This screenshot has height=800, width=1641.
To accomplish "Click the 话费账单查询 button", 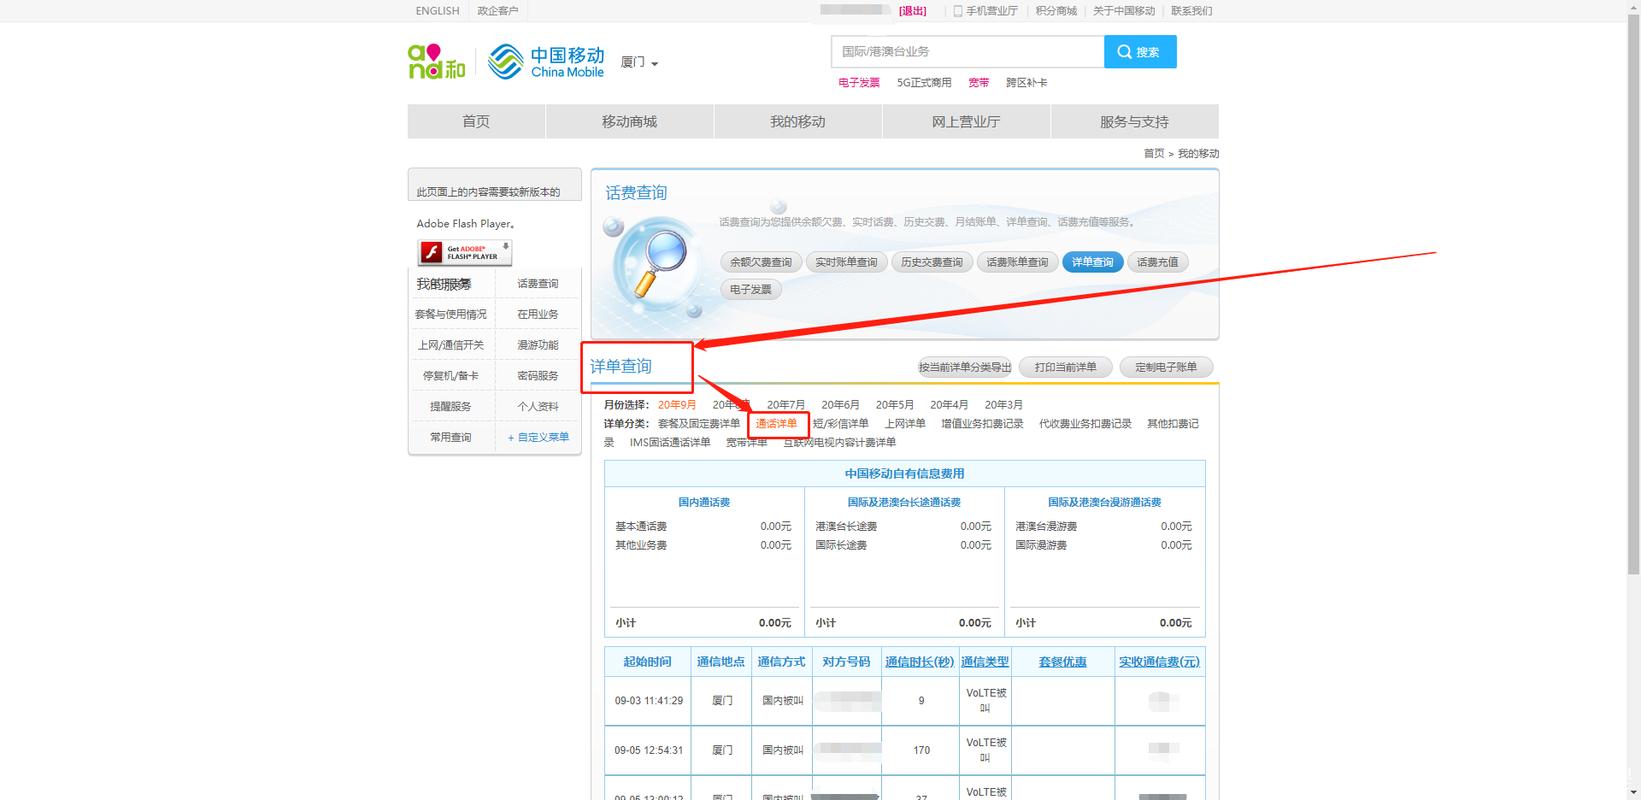I will pos(1017,262).
